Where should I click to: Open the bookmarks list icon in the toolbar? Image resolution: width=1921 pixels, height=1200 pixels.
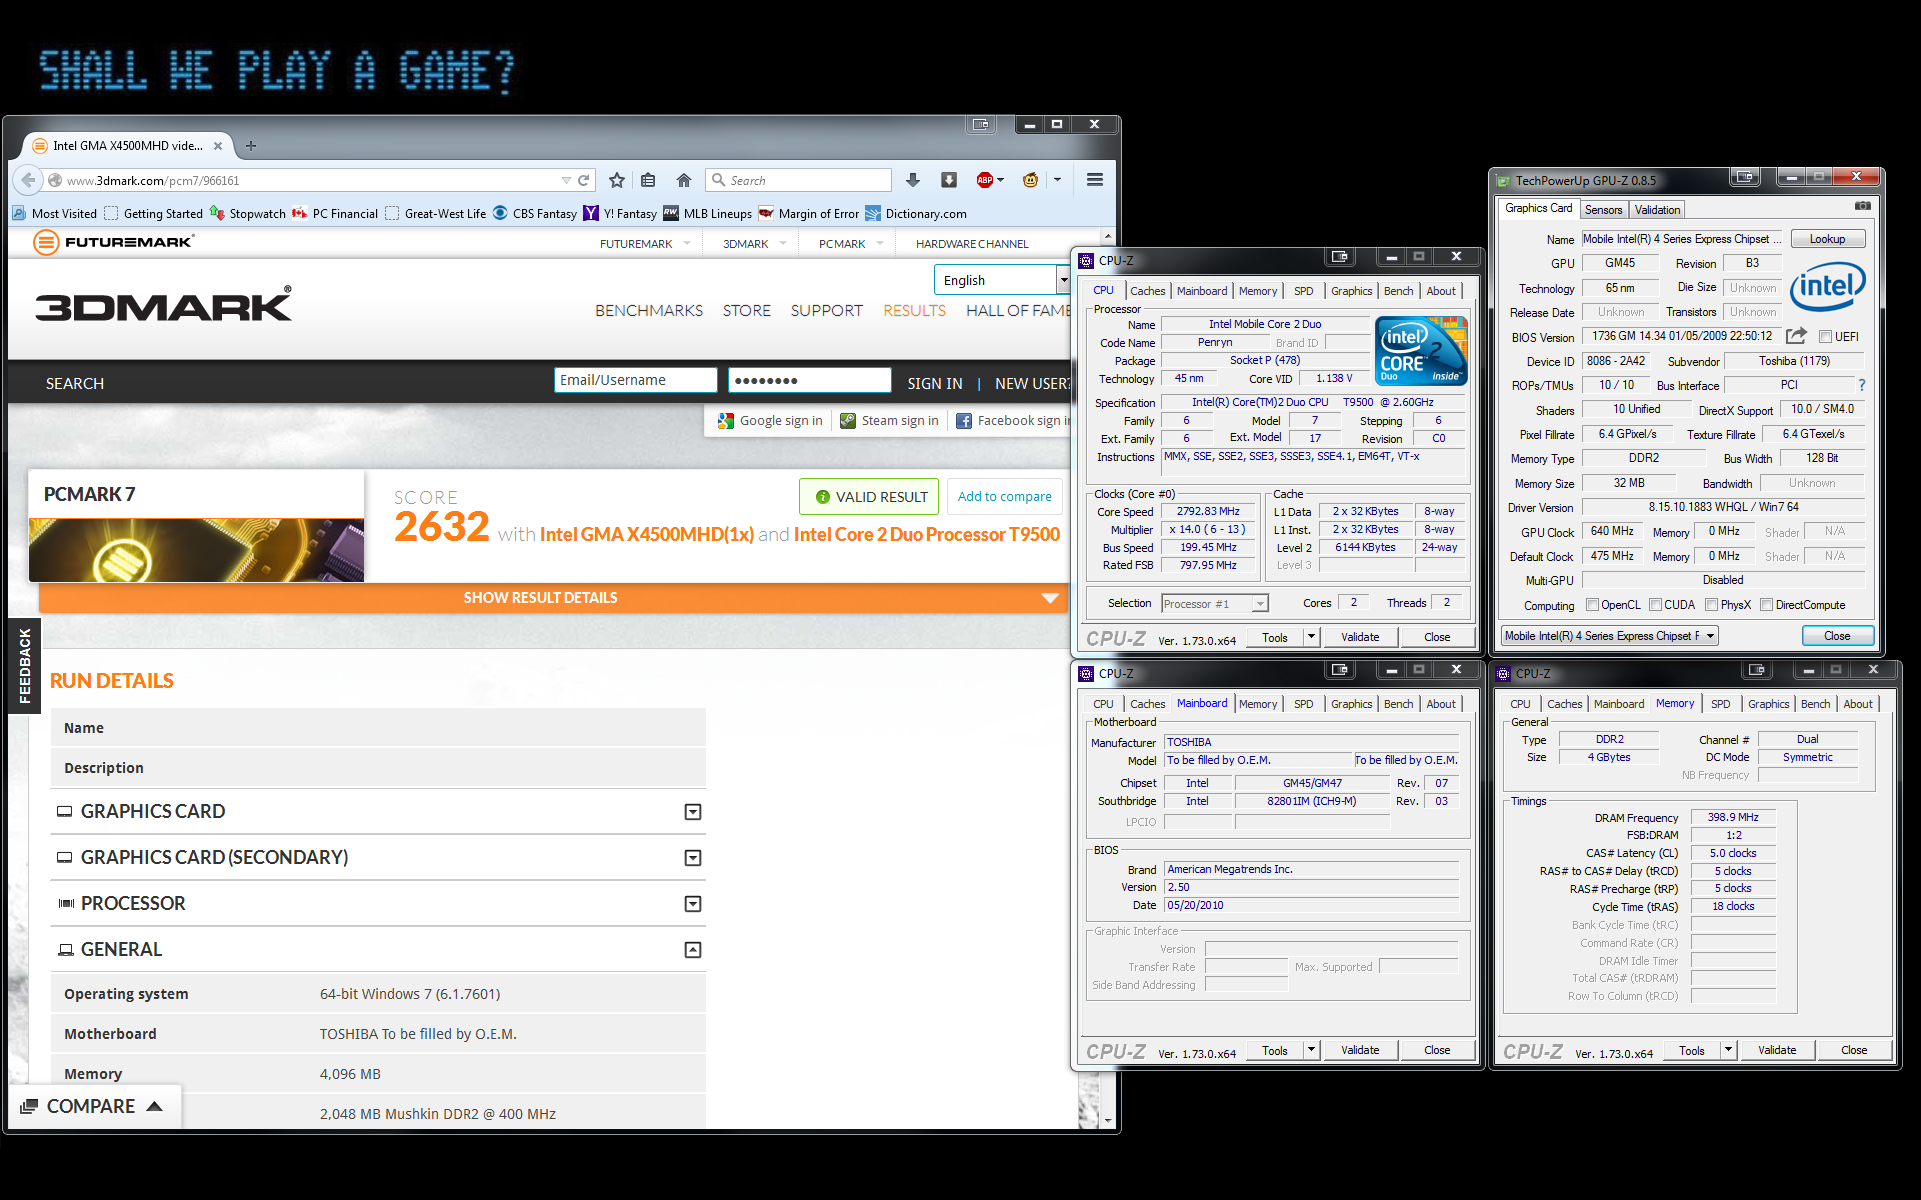click(648, 180)
